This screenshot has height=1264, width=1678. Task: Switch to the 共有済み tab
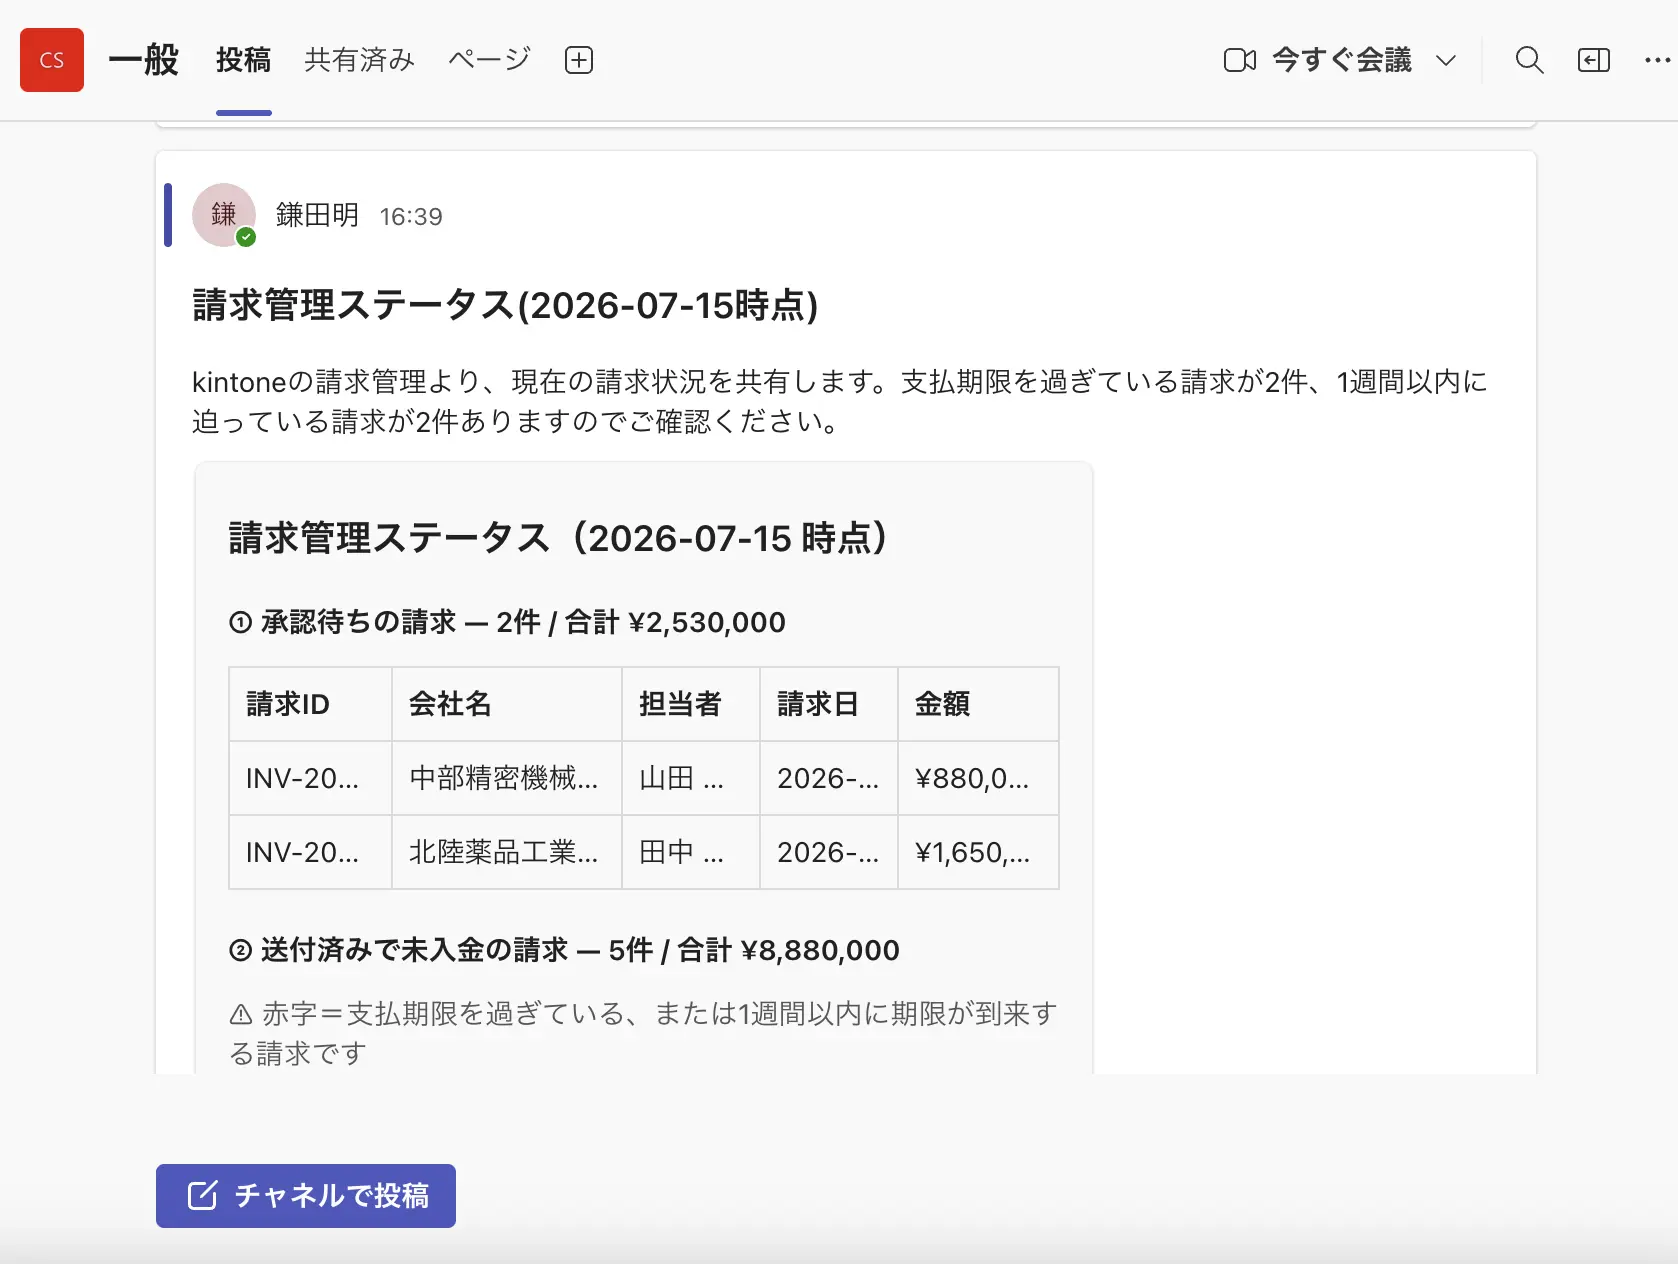pyautogui.click(x=359, y=60)
